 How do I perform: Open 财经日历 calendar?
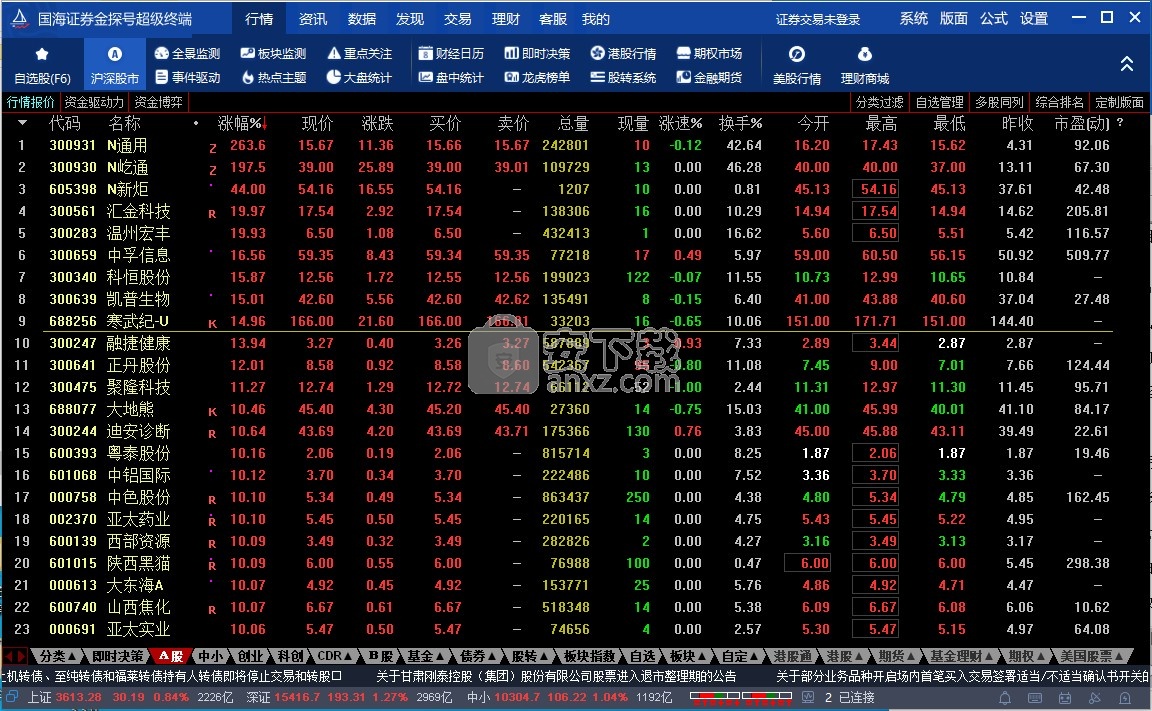(x=451, y=54)
